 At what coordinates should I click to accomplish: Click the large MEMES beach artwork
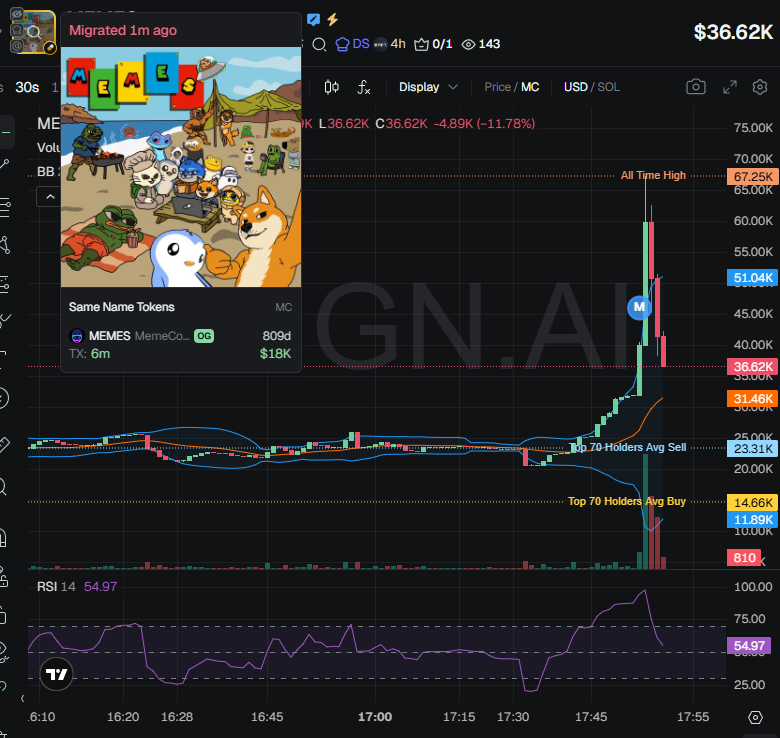point(181,167)
